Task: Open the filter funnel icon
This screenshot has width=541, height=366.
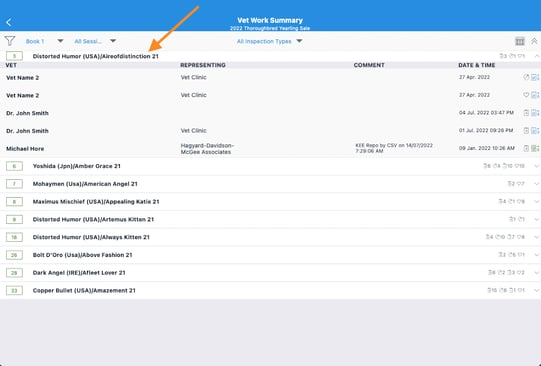Action: point(10,41)
